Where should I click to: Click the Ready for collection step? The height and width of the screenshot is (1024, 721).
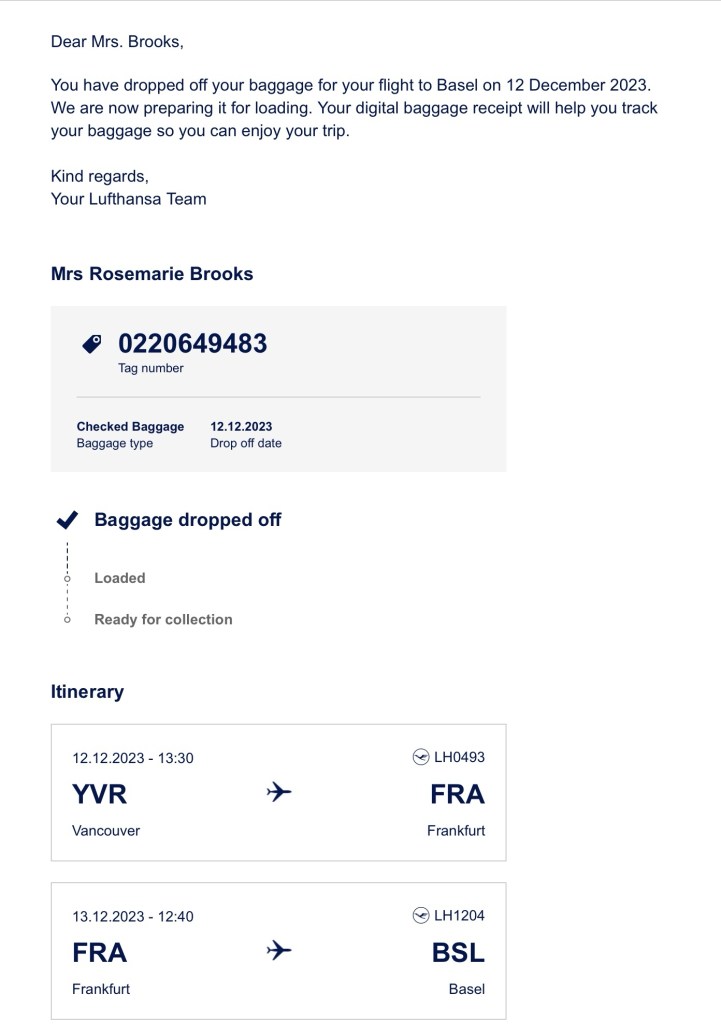(163, 620)
